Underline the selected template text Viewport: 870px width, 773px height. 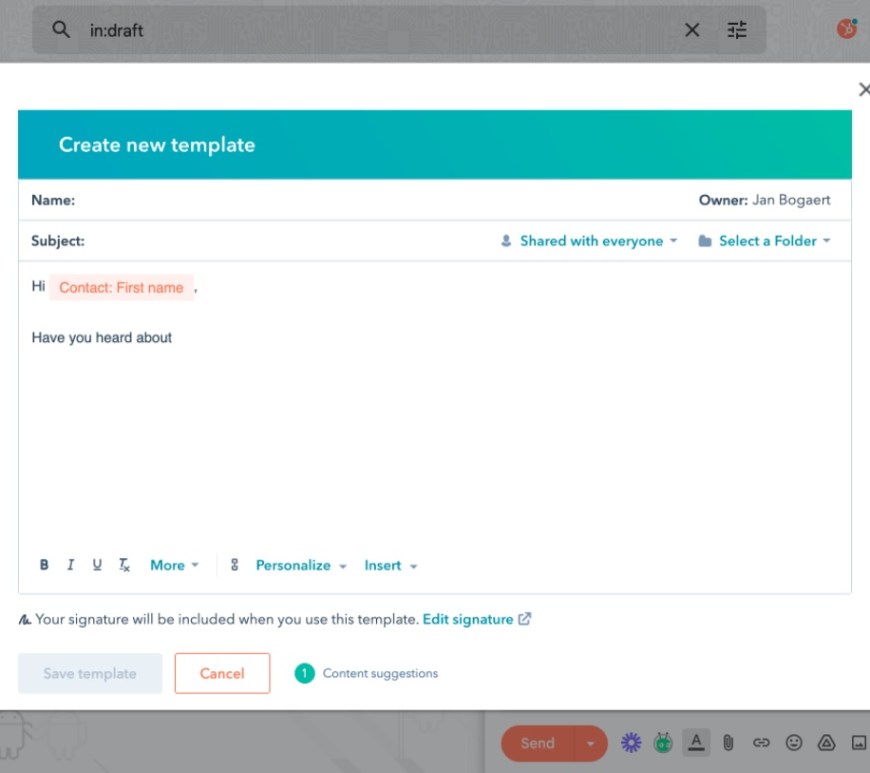click(x=97, y=565)
